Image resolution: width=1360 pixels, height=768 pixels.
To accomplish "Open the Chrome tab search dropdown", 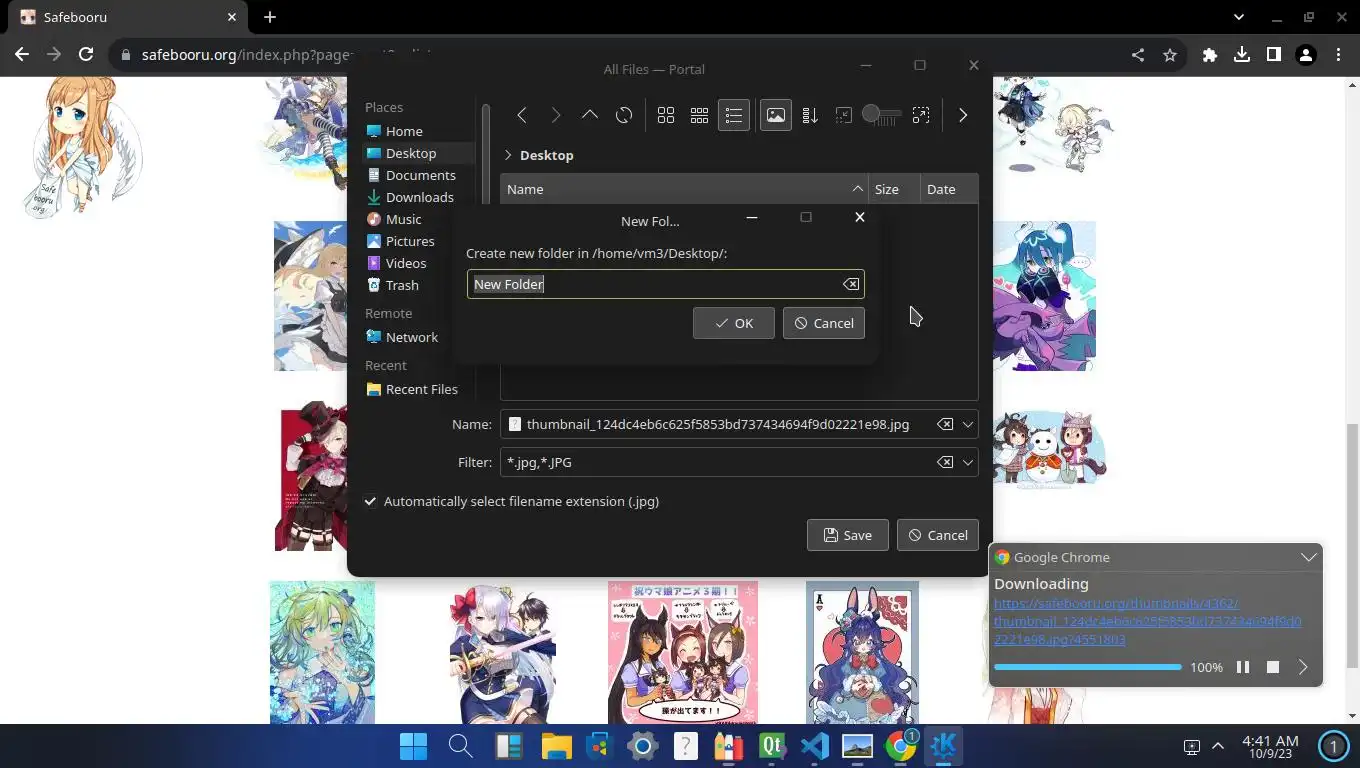I will [x=1239, y=17].
